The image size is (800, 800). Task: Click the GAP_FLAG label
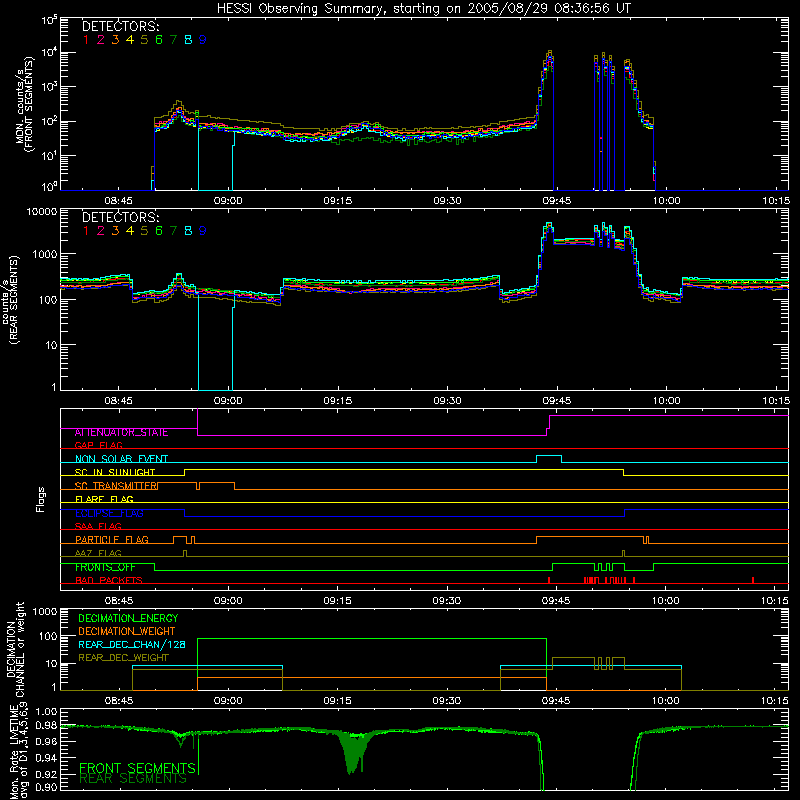coord(98,445)
